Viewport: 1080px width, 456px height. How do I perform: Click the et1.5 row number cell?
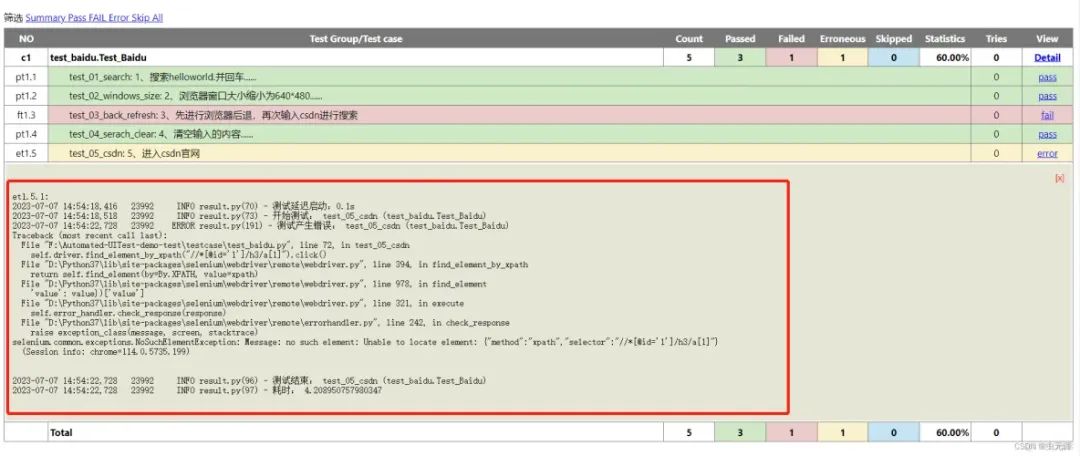26,154
